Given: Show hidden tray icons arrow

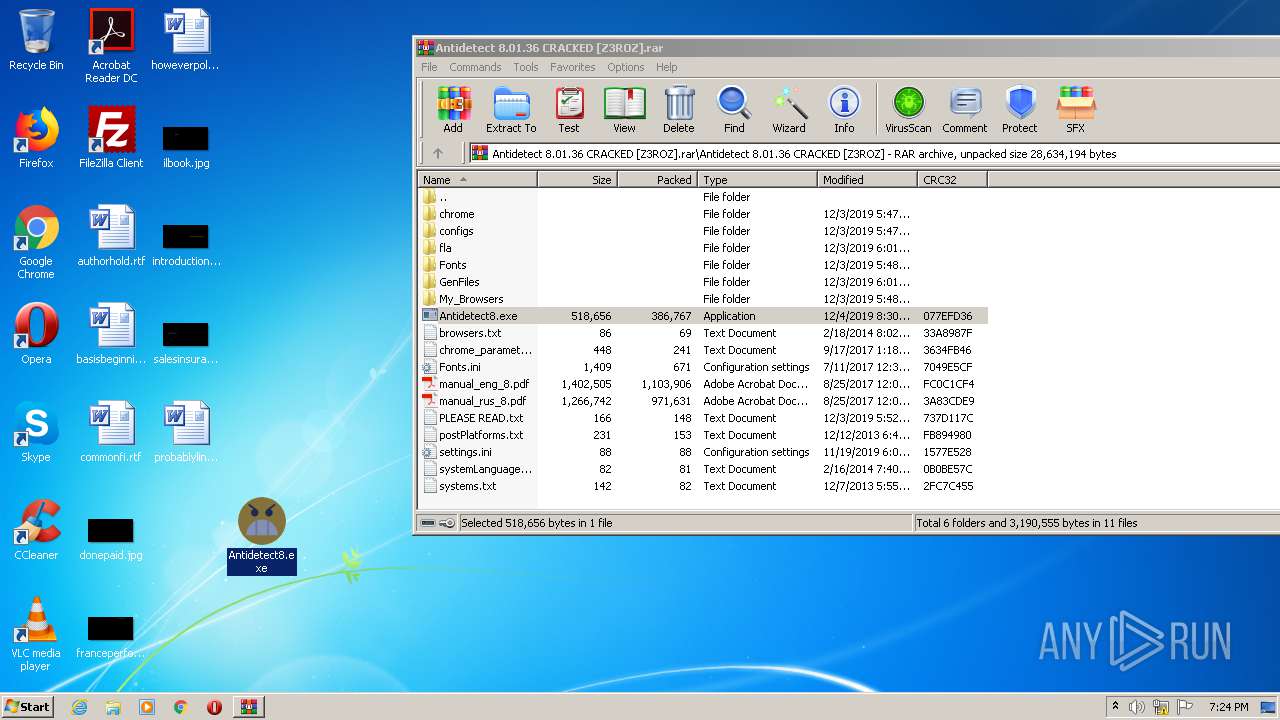Looking at the screenshot, I should (1115, 707).
